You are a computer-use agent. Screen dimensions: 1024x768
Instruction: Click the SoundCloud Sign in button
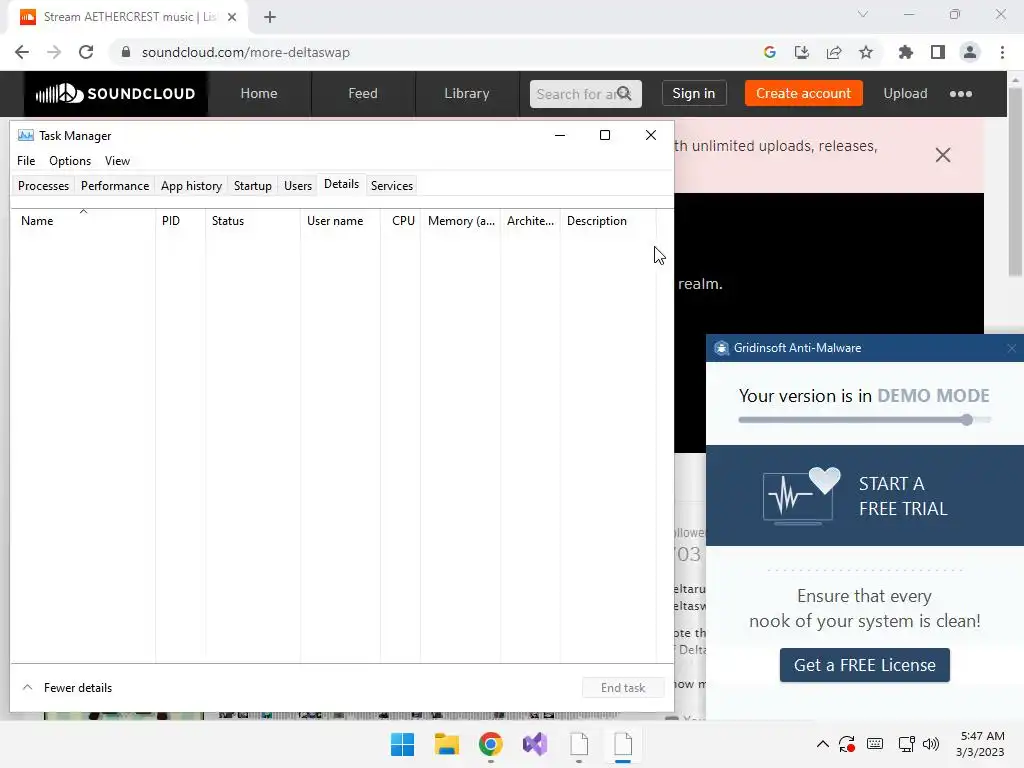tap(694, 93)
